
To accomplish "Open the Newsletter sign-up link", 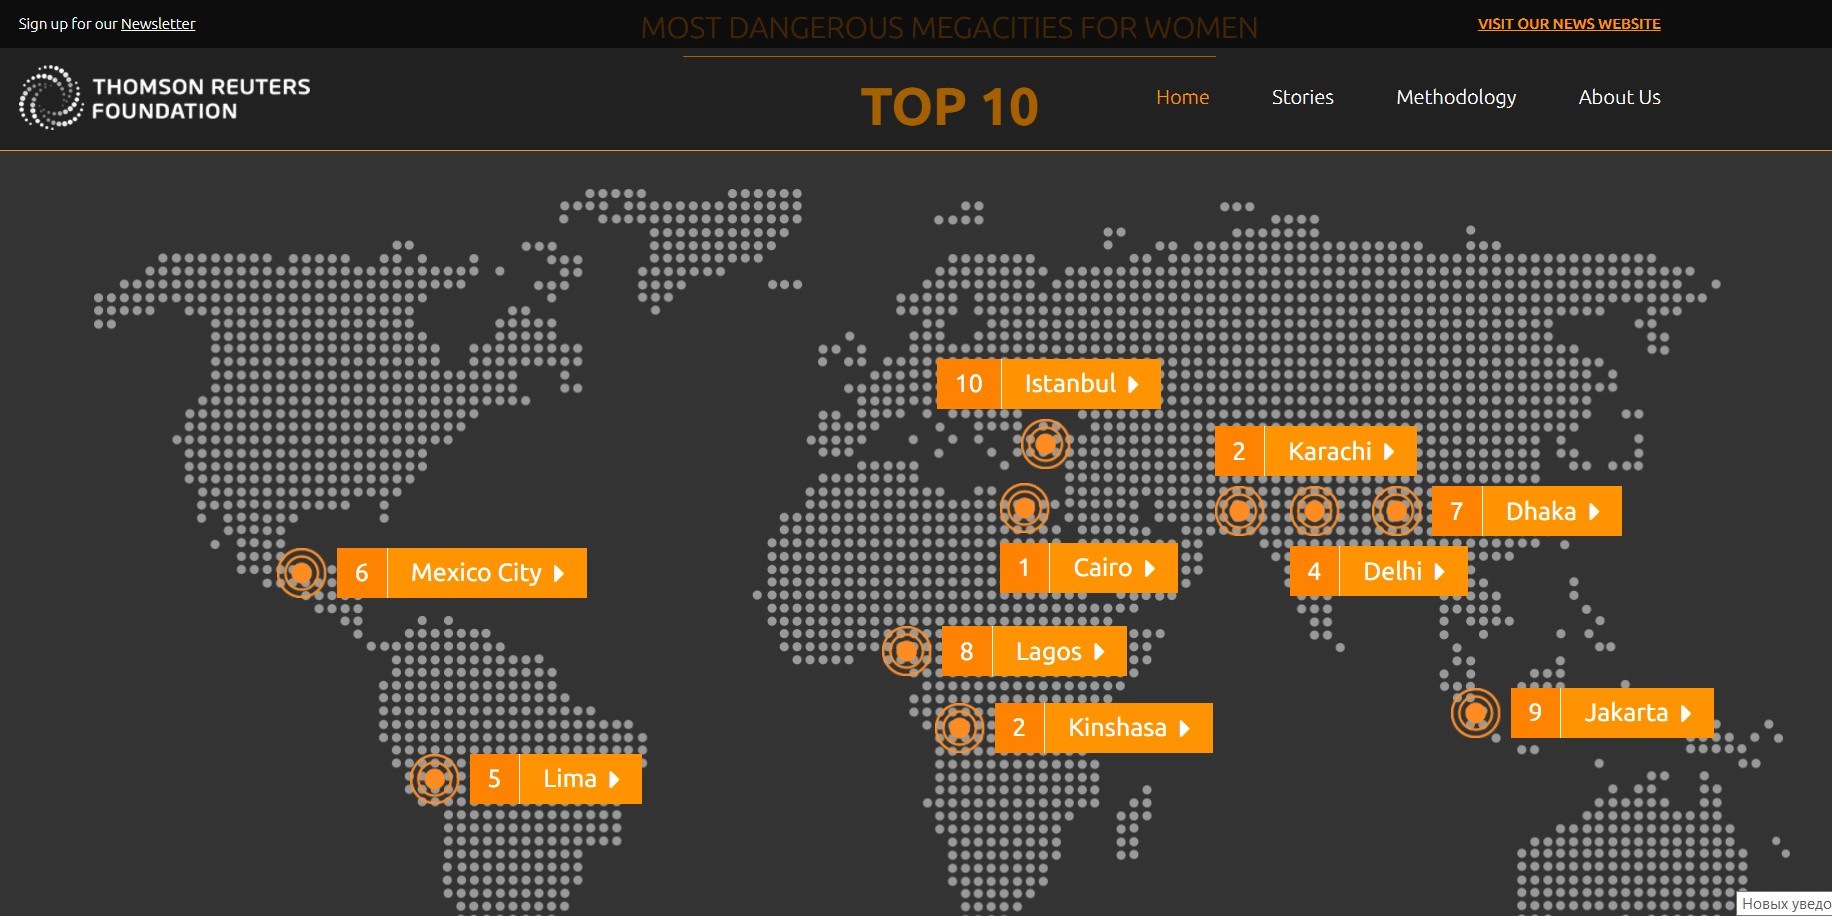I will coord(158,24).
